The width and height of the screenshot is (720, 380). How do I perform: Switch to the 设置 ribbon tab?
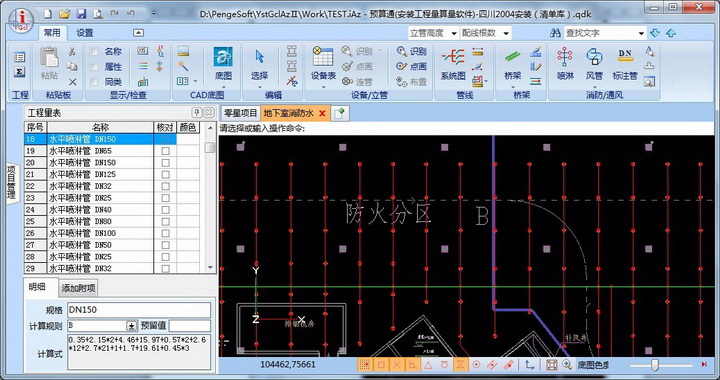coord(85,33)
